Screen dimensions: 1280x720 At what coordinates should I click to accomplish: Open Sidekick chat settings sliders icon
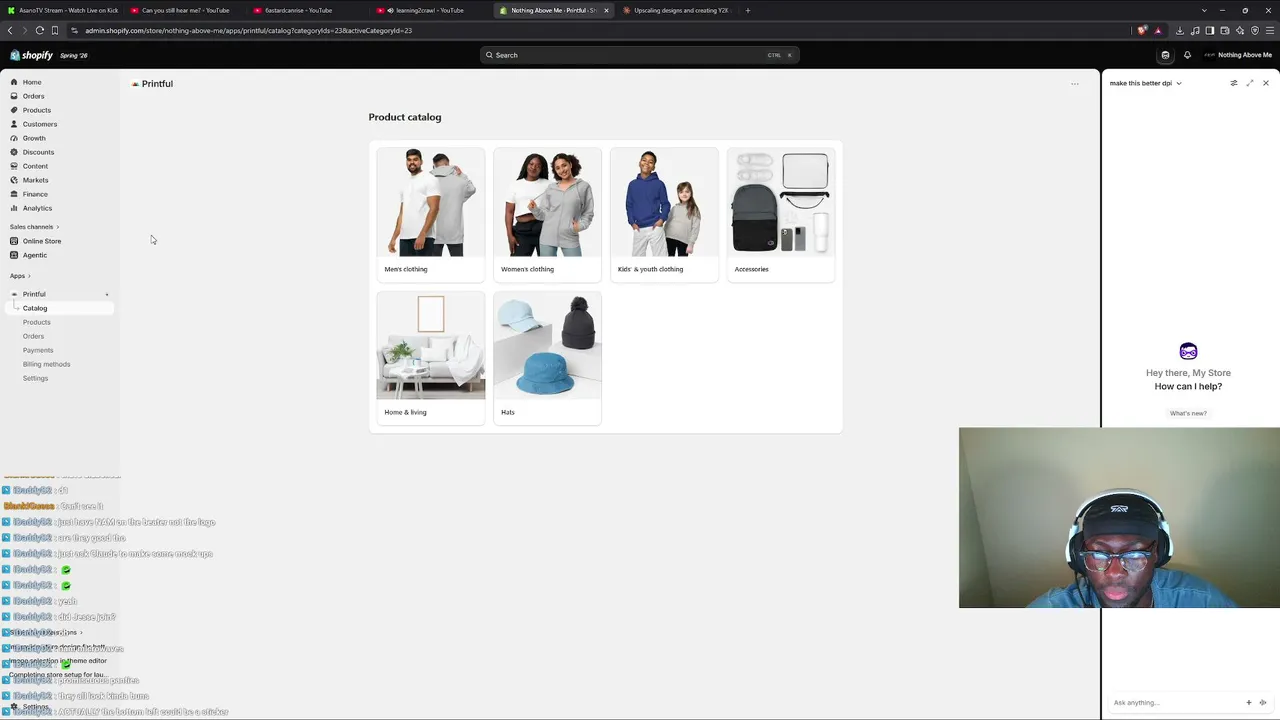[x=1234, y=83]
